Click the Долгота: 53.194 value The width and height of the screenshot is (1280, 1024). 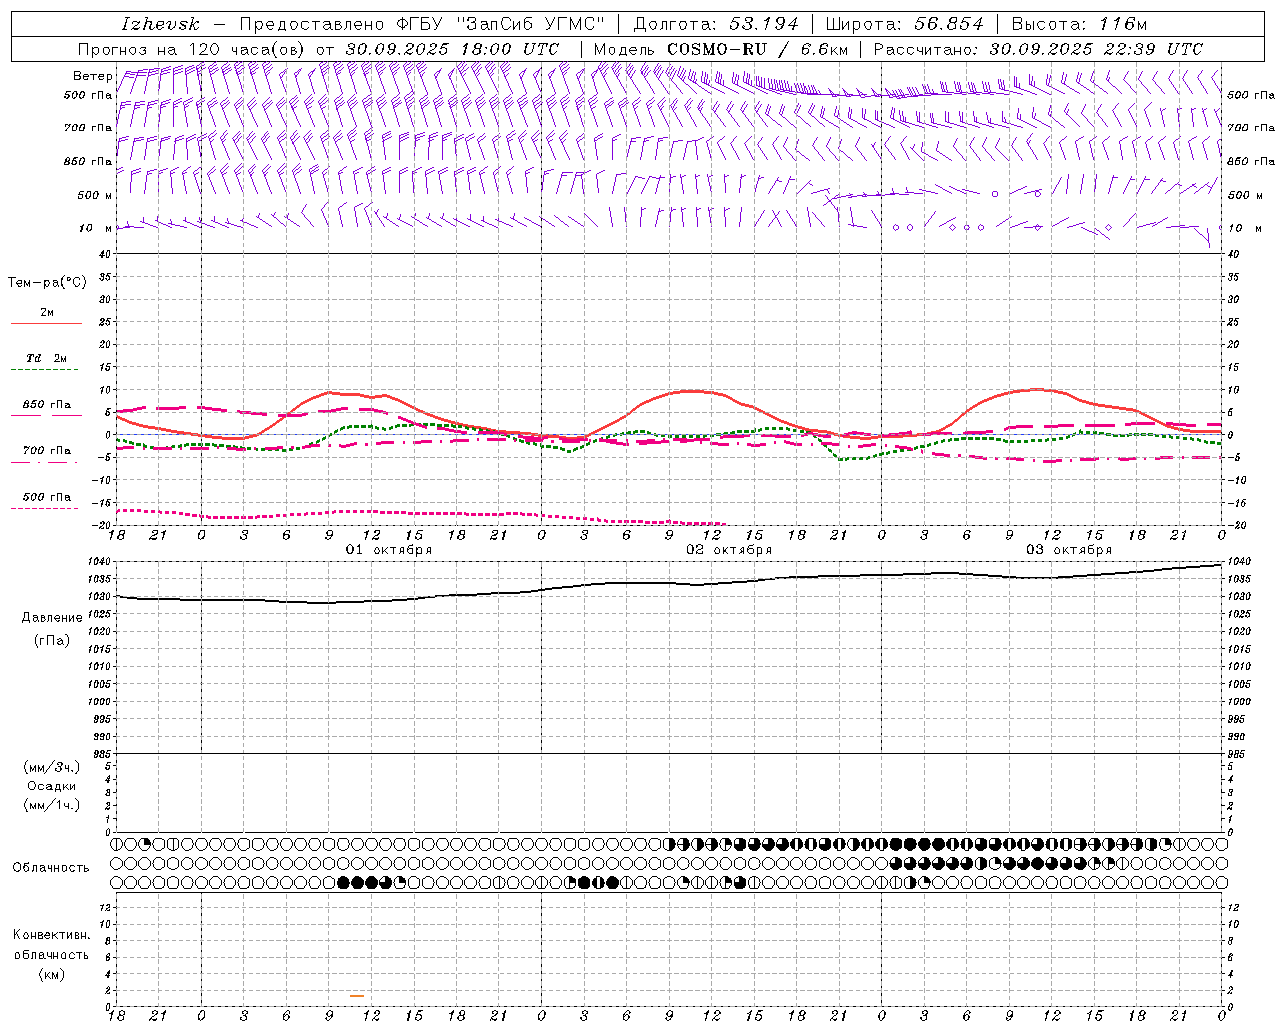716,24
